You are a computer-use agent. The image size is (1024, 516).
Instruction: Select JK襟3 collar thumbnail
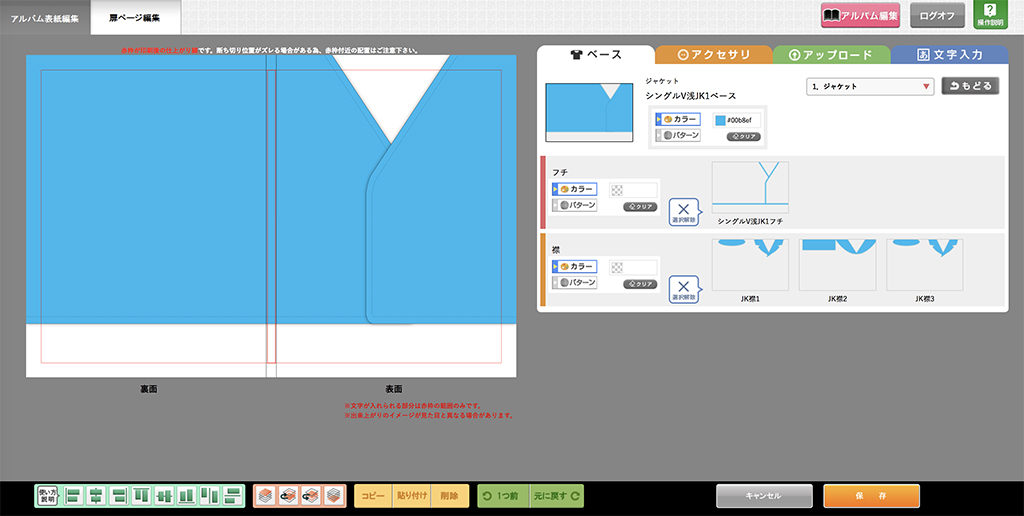[x=925, y=265]
